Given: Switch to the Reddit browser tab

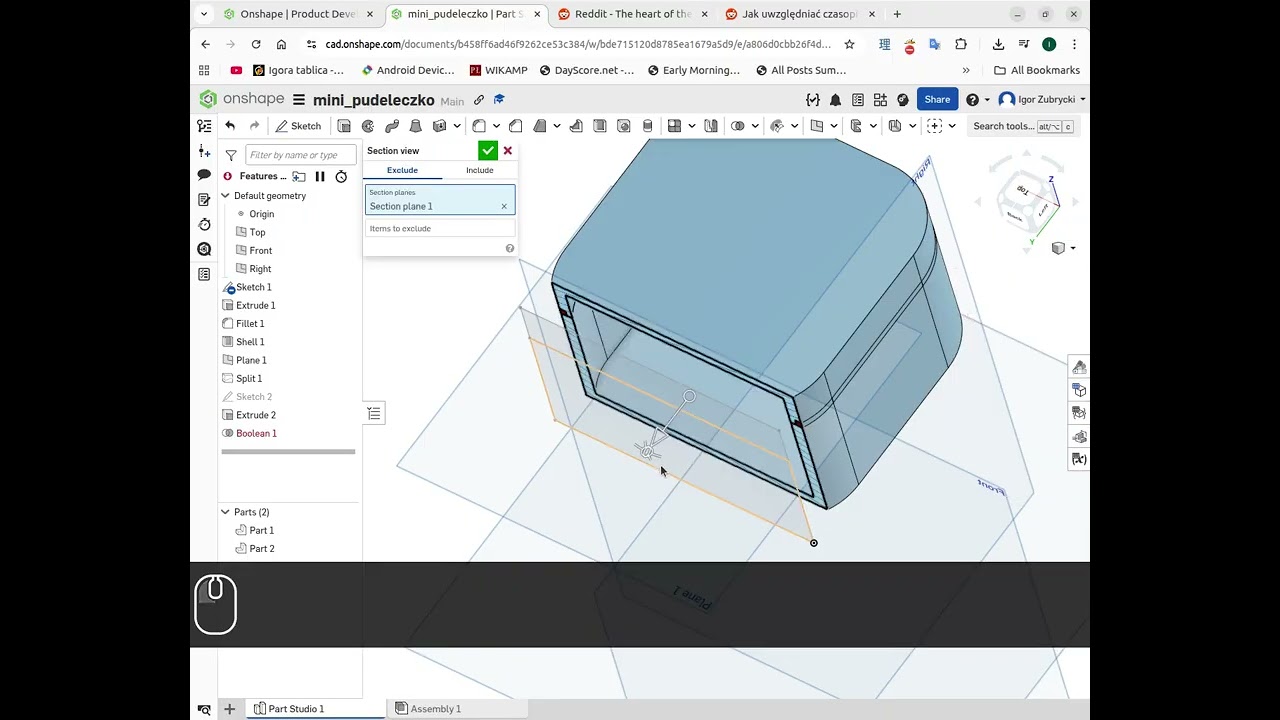Looking at the screenshot, I should 633,14.
